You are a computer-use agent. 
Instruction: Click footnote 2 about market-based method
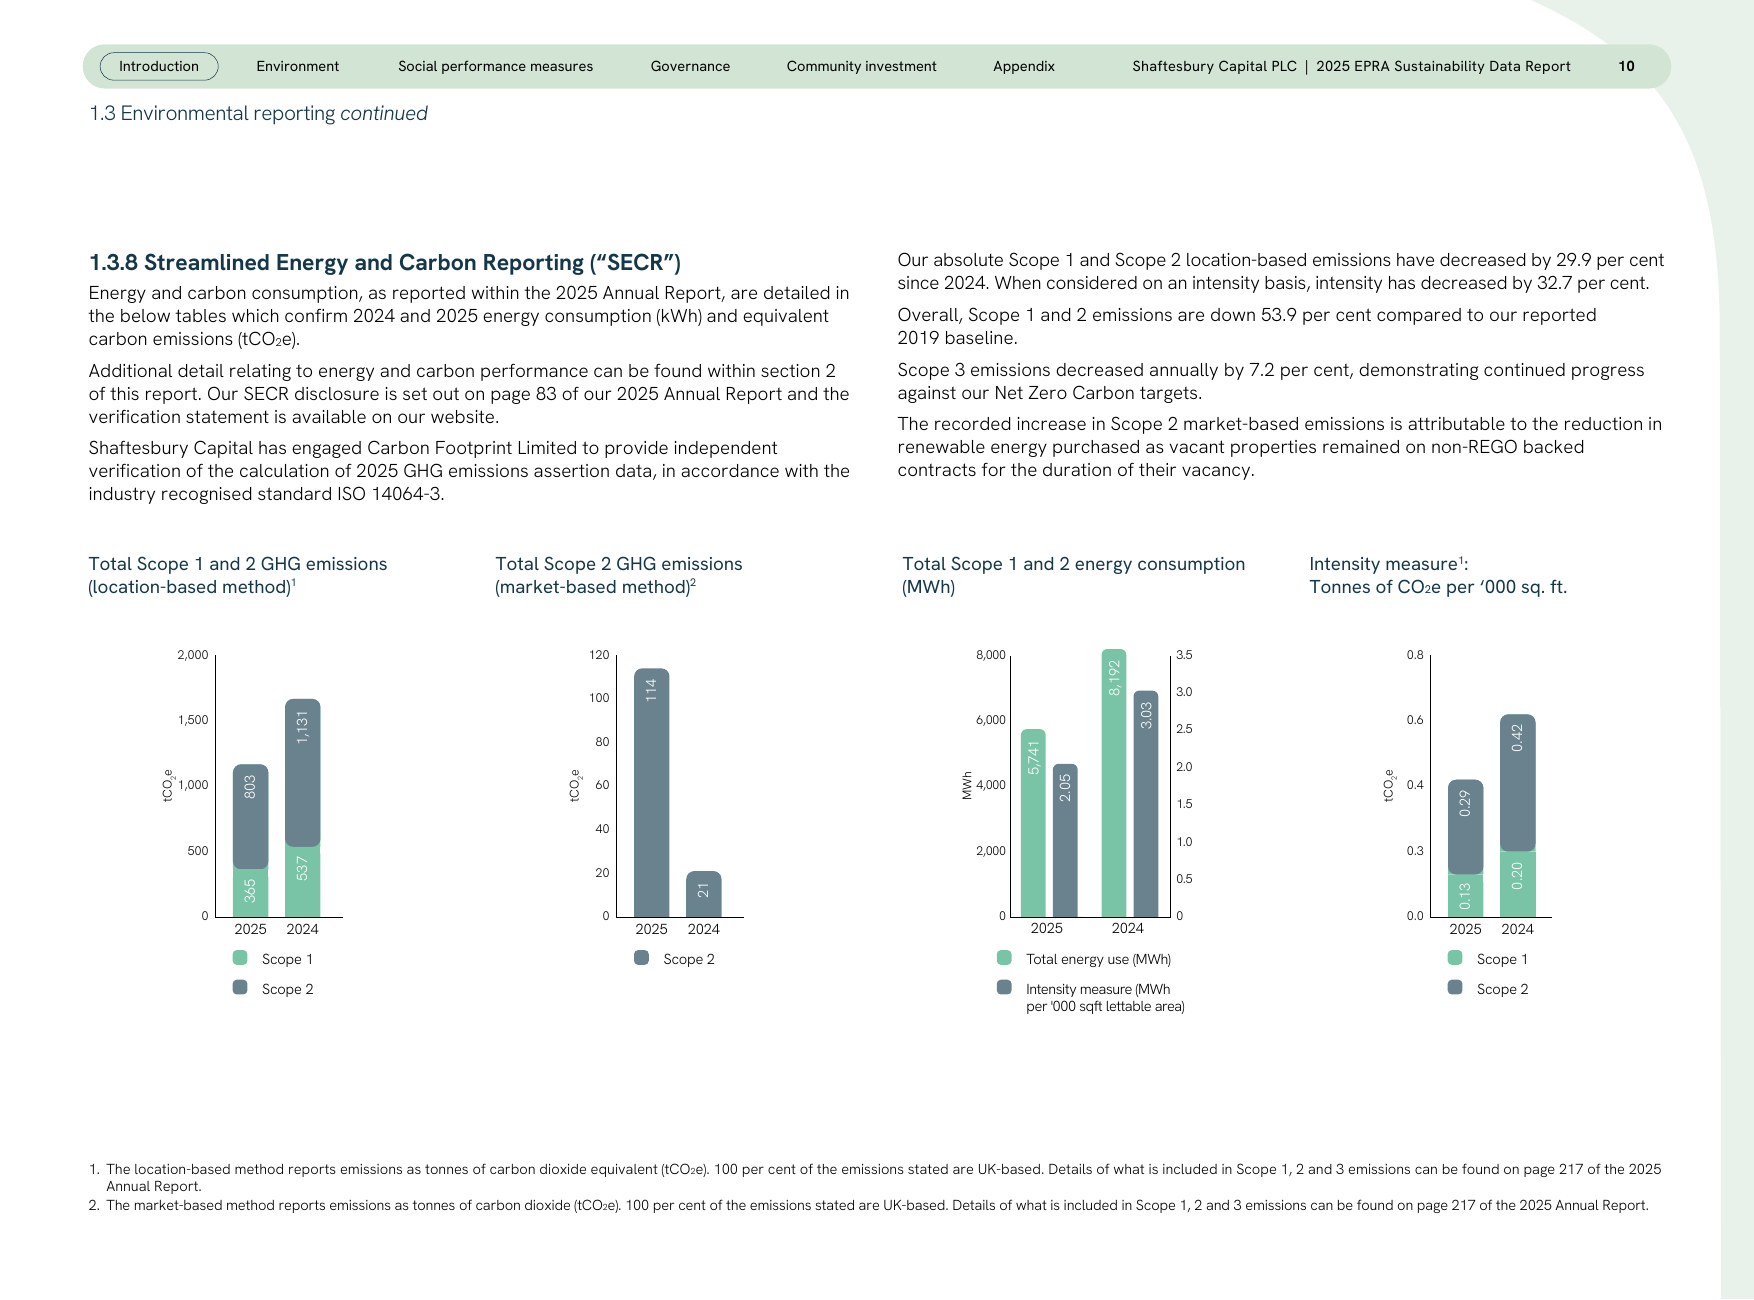click(868, 1205)
